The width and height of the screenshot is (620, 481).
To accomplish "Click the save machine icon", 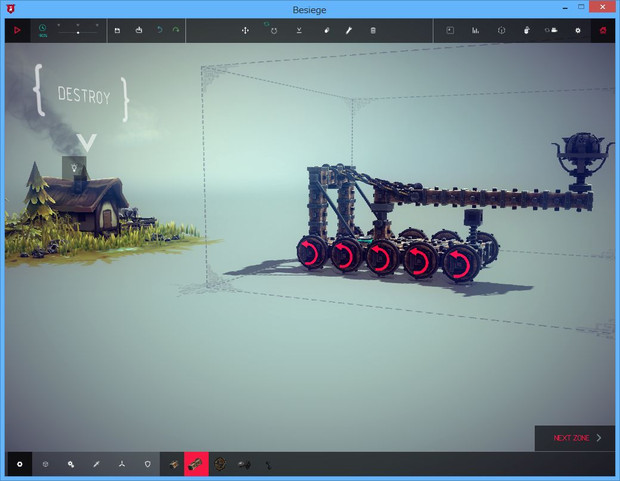I will 118,30.
